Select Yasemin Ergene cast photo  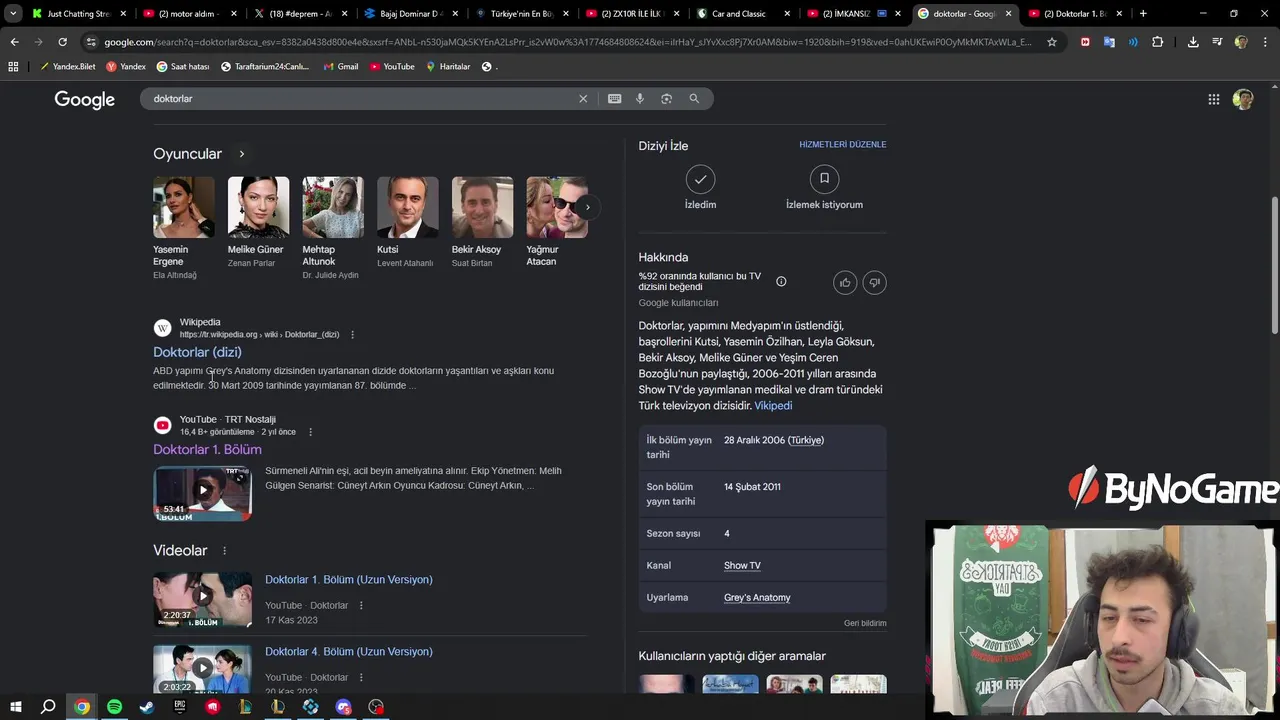pos(184,207)
